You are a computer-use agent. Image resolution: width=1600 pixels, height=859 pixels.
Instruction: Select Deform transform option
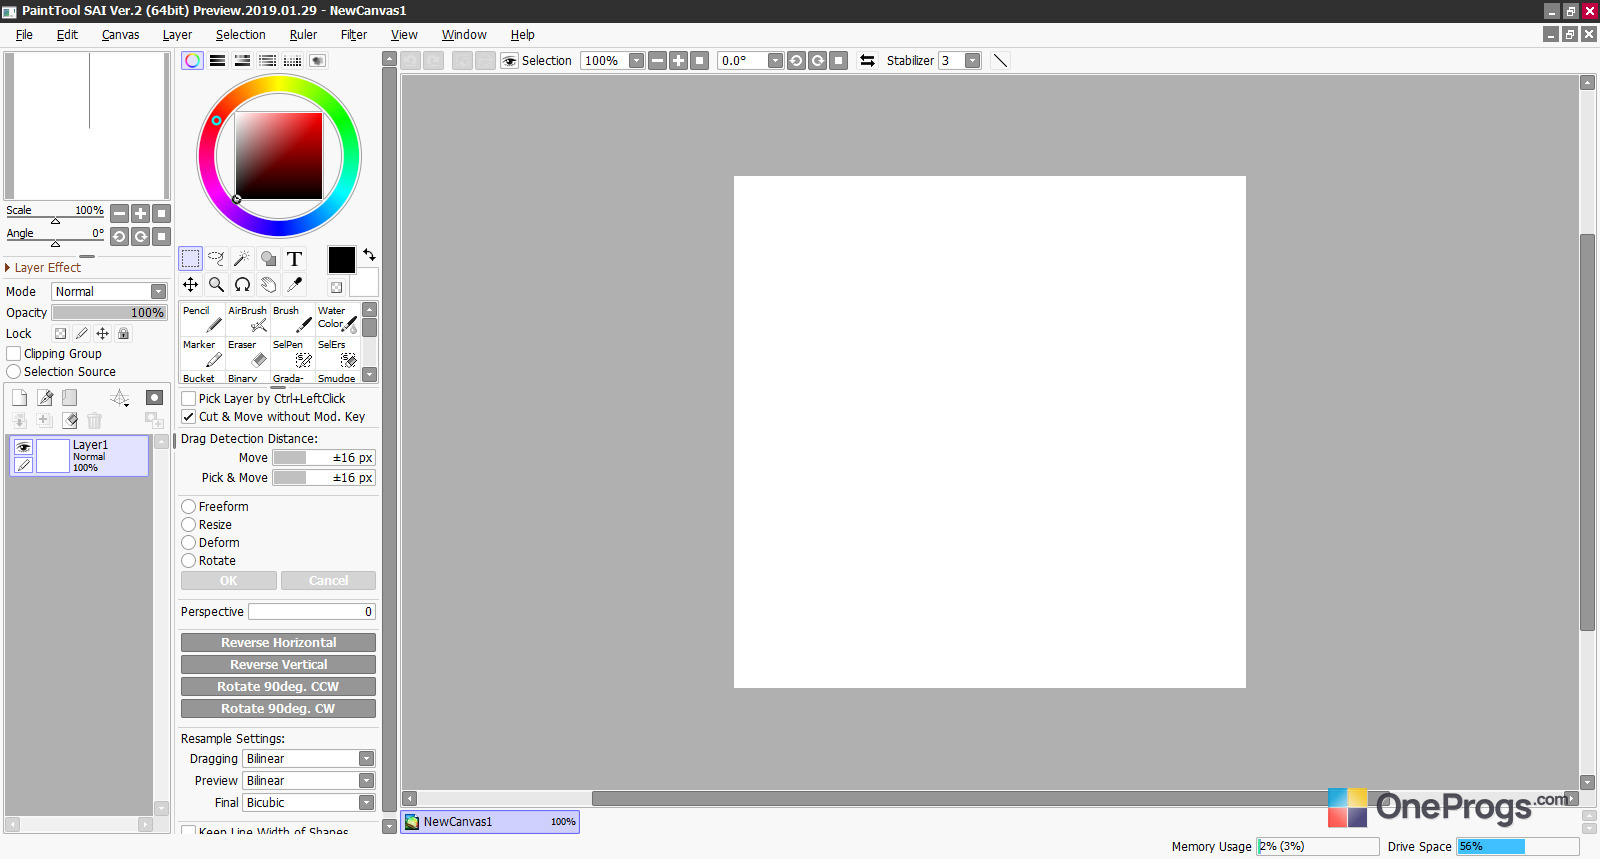pos(188,543)
